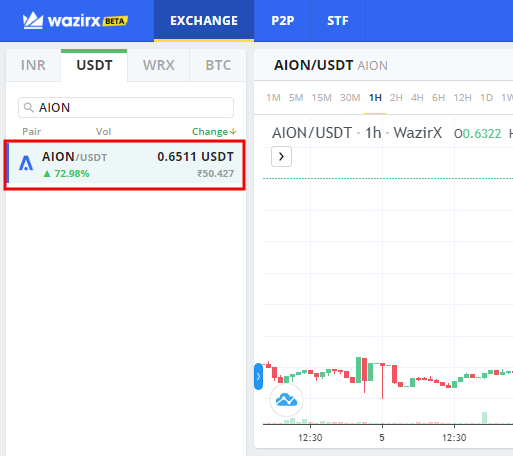Set chart interval to 5M
513x456 pixels.
pos(296,98)
